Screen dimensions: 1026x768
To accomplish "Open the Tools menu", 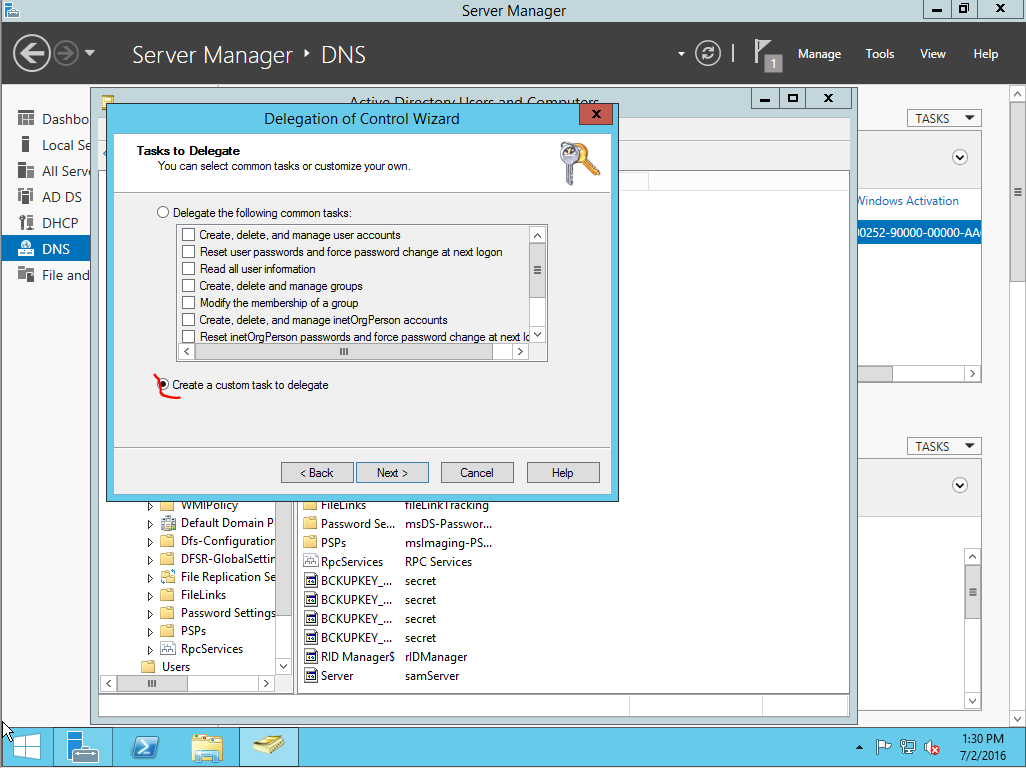I will click(x=879, y=54).
